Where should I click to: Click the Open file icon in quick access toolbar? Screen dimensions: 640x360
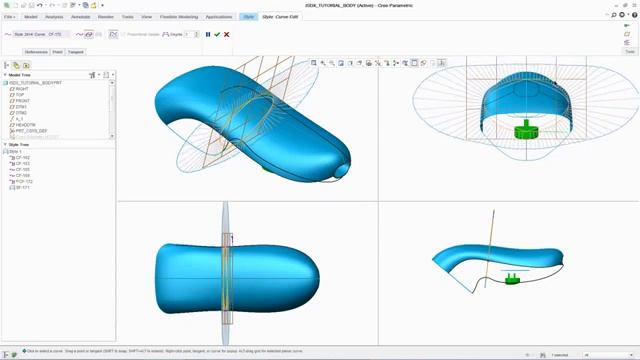tap(23, 5)
